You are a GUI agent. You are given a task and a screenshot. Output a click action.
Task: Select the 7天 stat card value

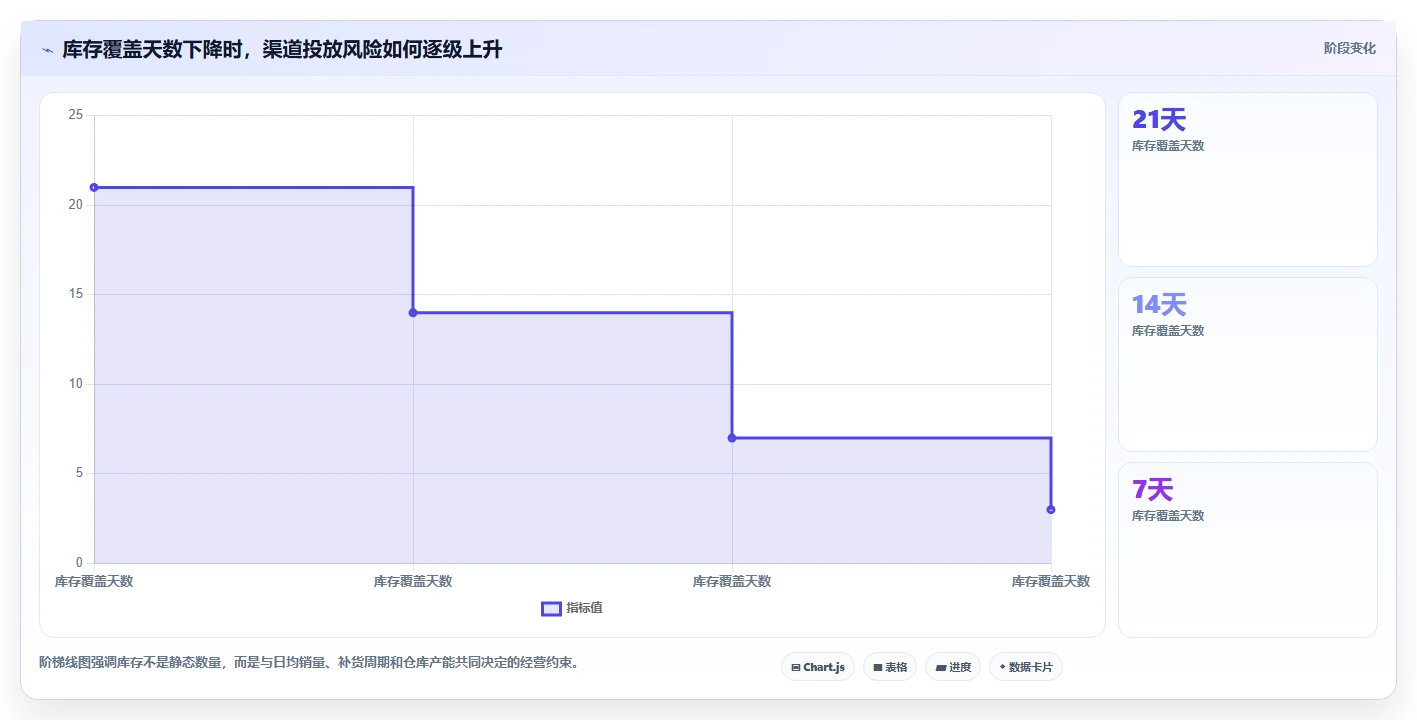(x=1152, y=490)
